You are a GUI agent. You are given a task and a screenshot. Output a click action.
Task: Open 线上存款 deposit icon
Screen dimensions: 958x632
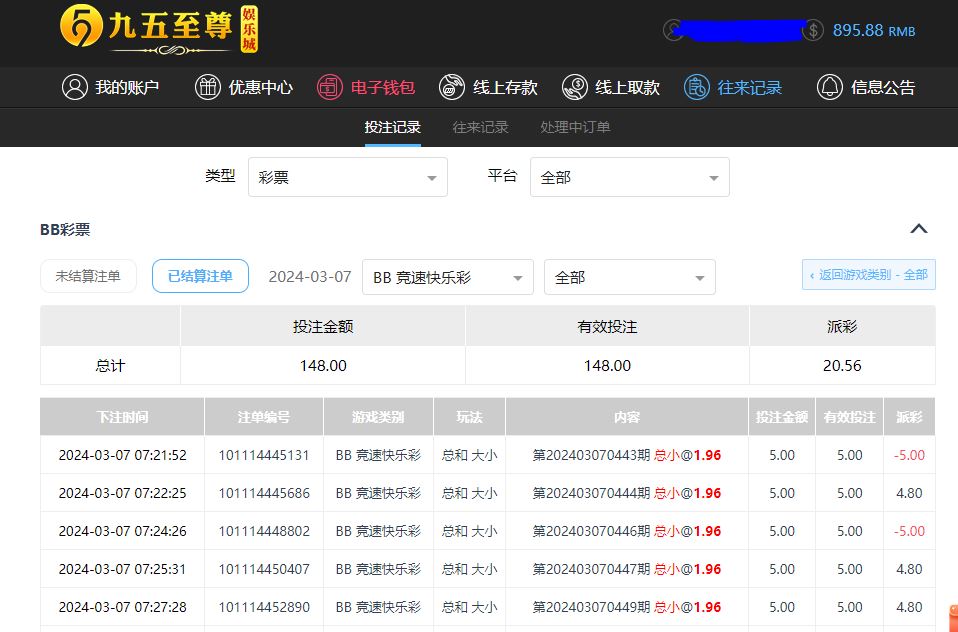pyautogui.click(x=452, y=87)
